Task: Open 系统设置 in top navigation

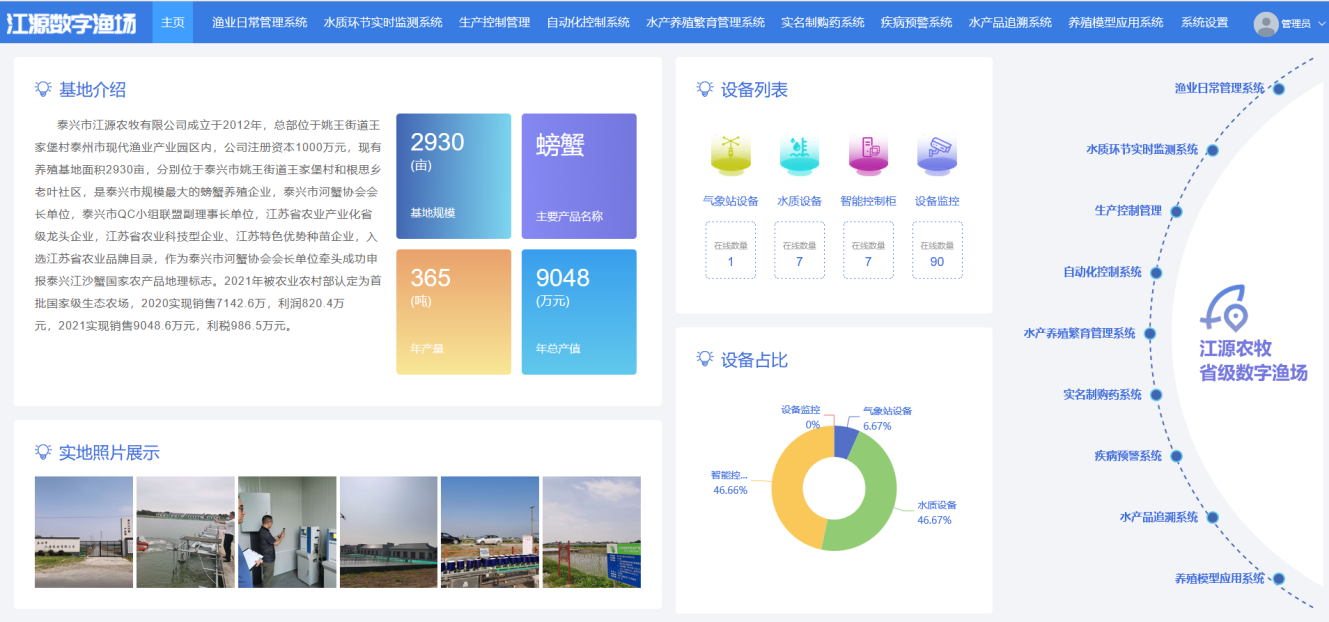Action: (x=1205, y=22)
